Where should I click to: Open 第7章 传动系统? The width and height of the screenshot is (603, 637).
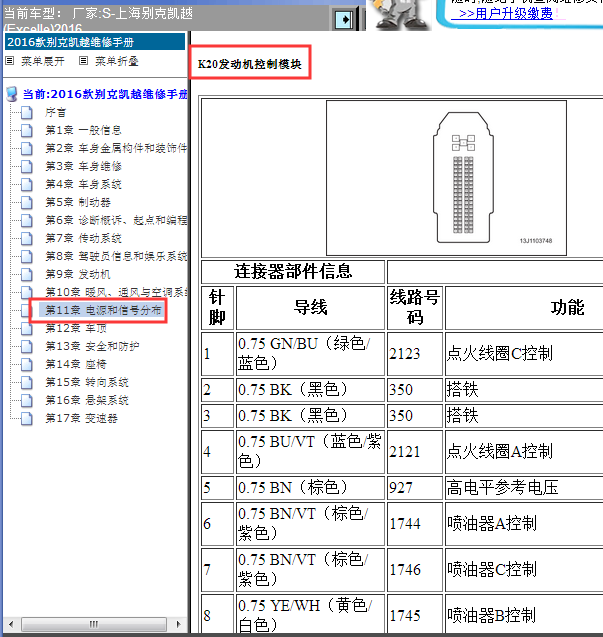tap(83, 238)
